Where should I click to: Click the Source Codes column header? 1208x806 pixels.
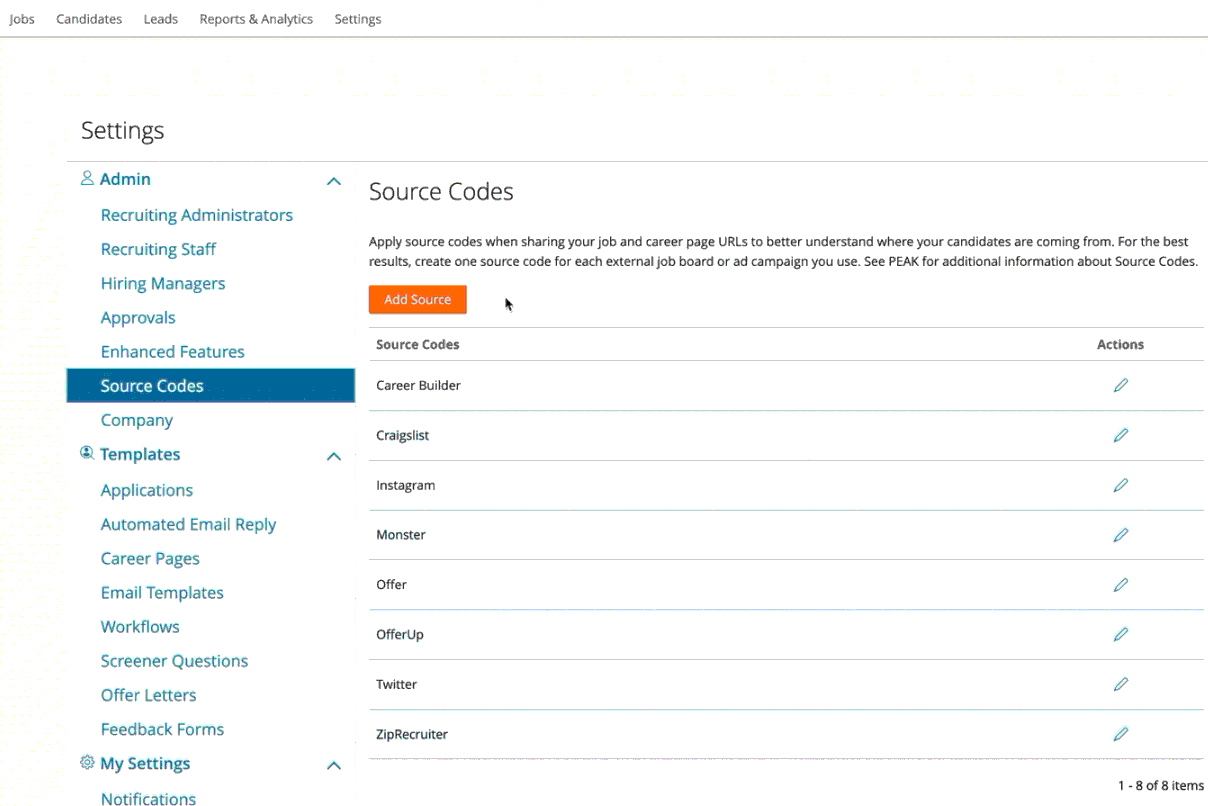(x=418, y=344)
